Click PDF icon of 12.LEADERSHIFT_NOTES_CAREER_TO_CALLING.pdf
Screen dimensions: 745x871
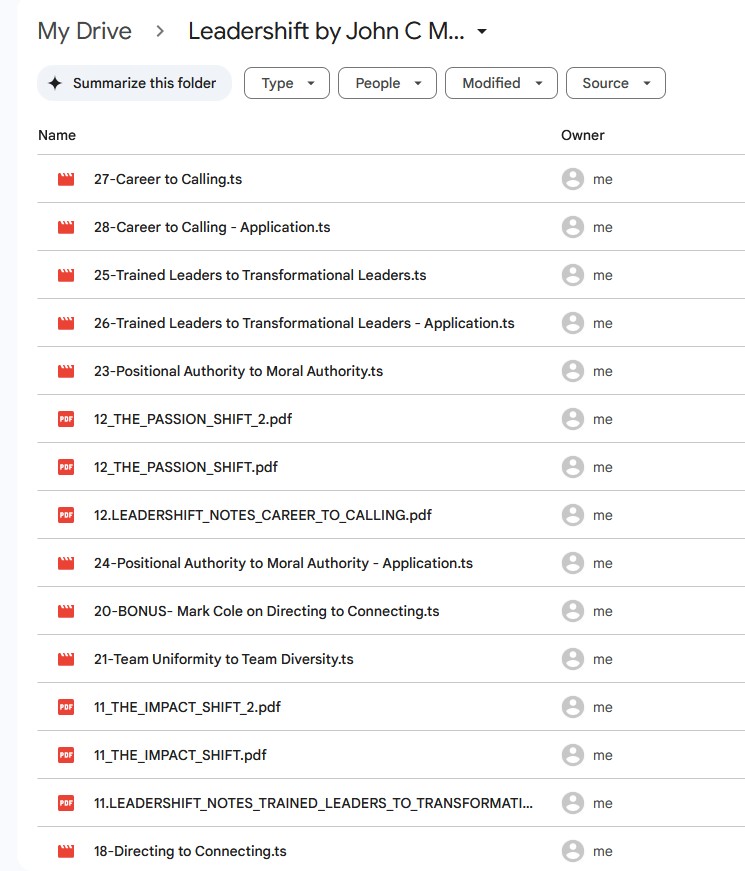click(x=66, y=516)
